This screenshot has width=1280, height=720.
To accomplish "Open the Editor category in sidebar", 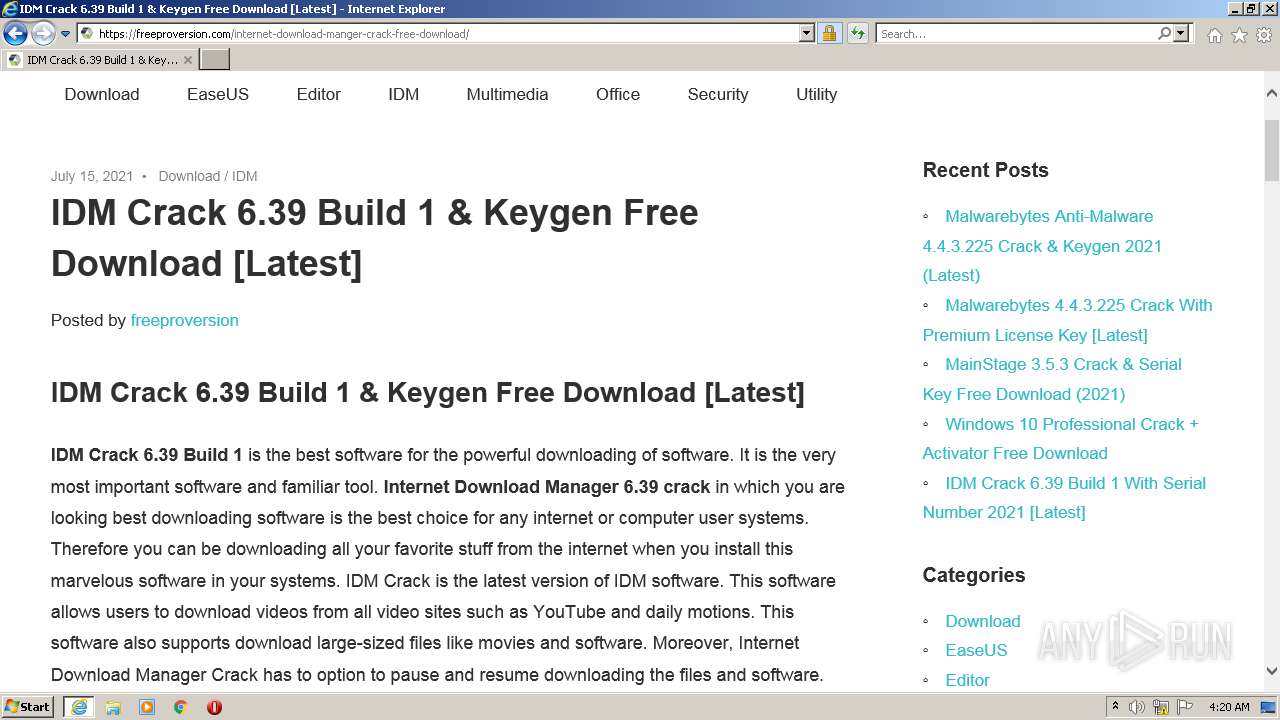I will (x=967, y=680).
